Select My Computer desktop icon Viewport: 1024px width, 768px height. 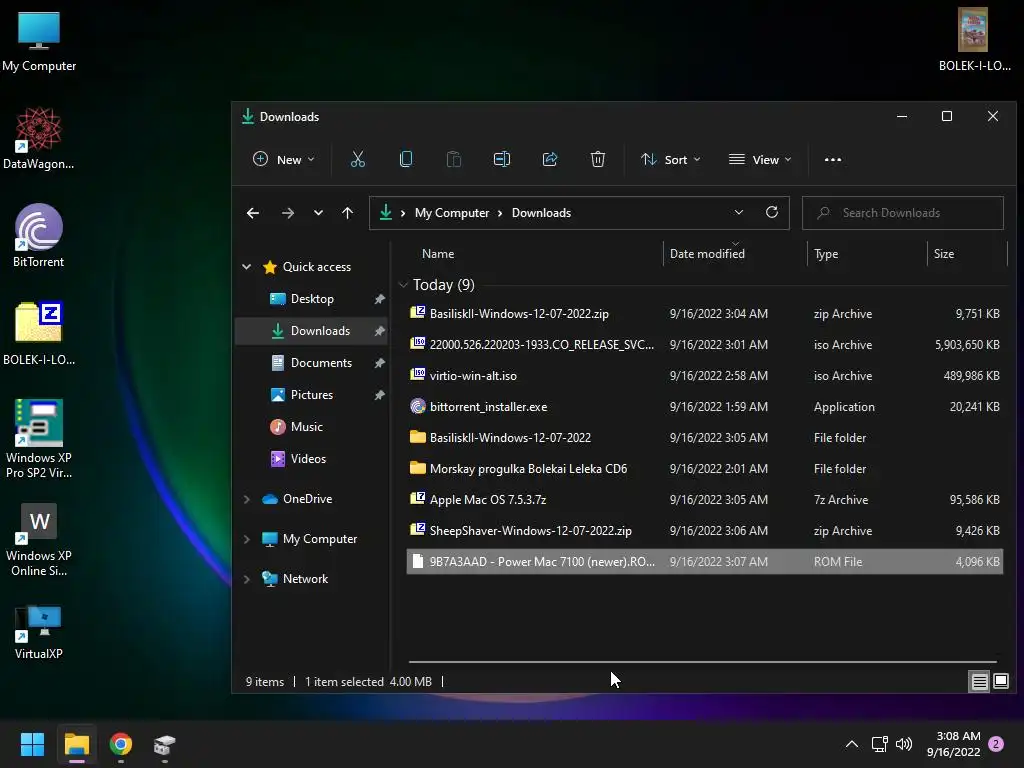click(39, 41)
